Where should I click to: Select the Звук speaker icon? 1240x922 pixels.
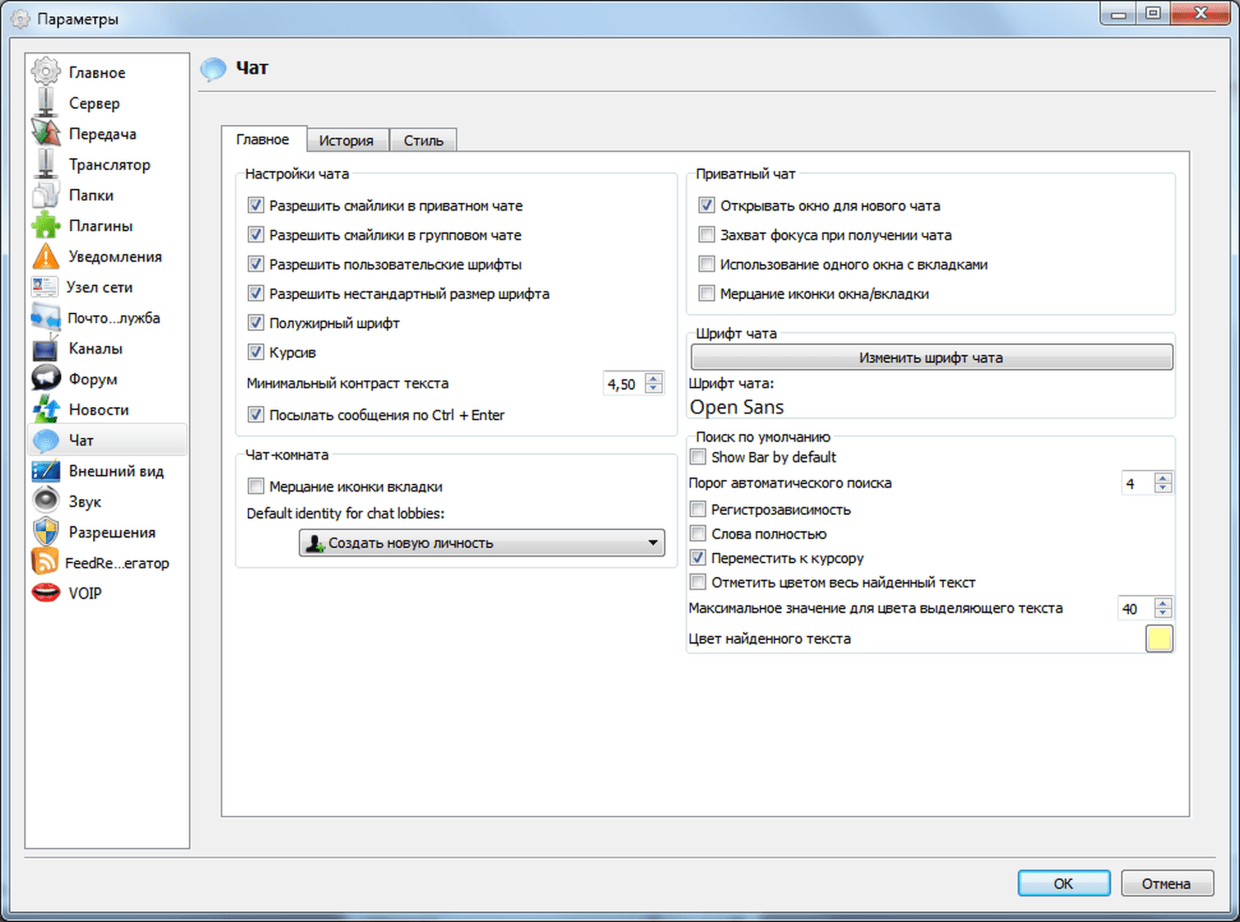[46, 502]
